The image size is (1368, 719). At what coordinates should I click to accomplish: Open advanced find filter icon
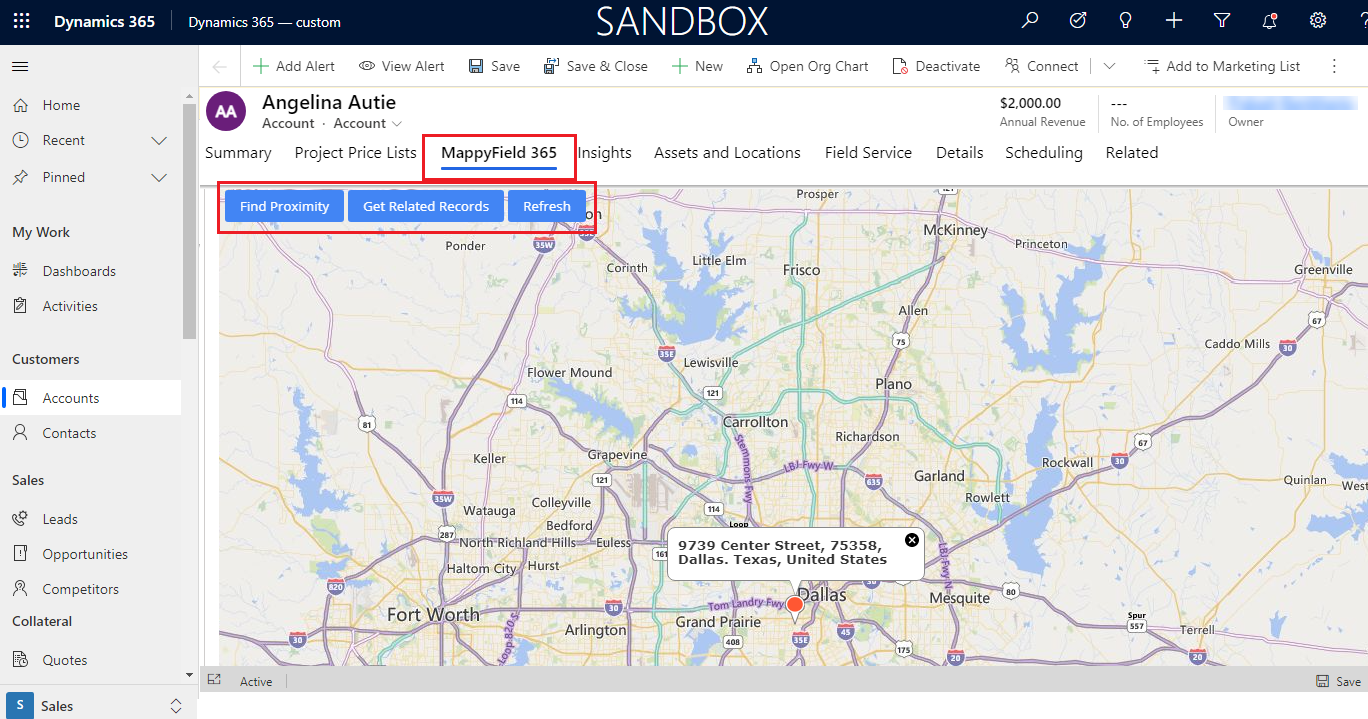[1222, 21]
